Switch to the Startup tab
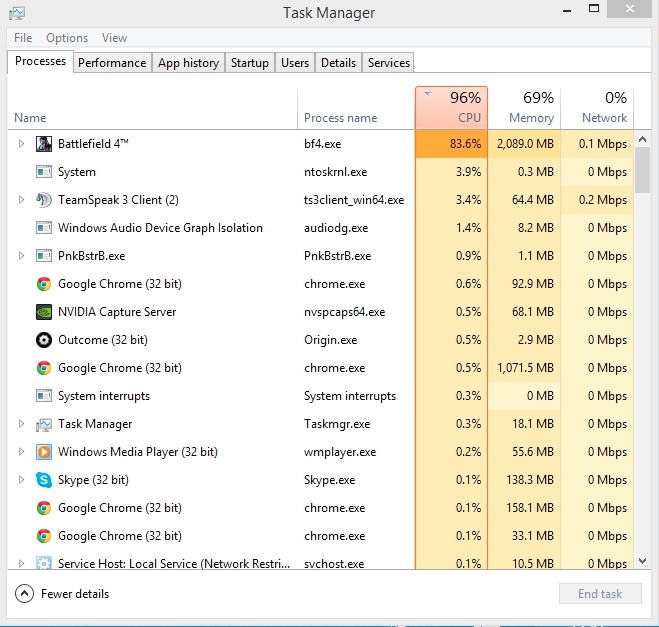This screenshot has height=627, width=659. point(250,63)
